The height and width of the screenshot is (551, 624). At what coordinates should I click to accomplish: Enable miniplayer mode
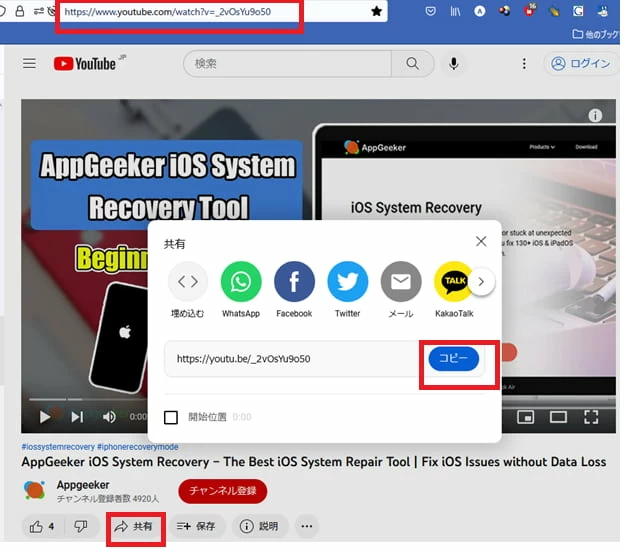point(525,417)
